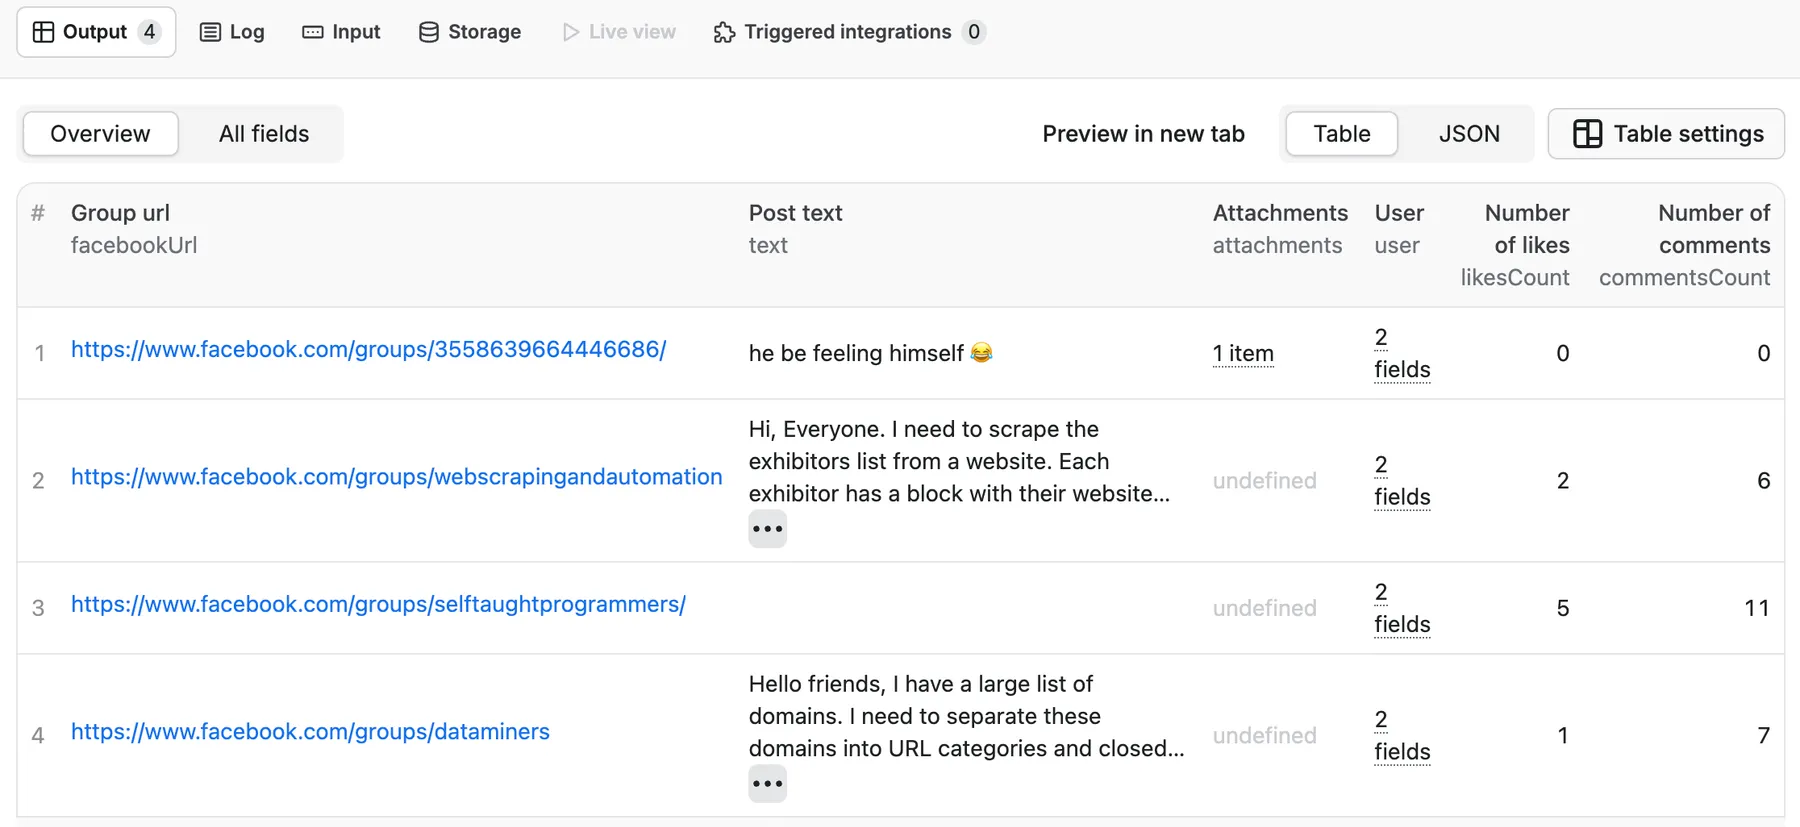Click the Output table icon
Viewport: 1800px width, 827px height.
(43, 32)
